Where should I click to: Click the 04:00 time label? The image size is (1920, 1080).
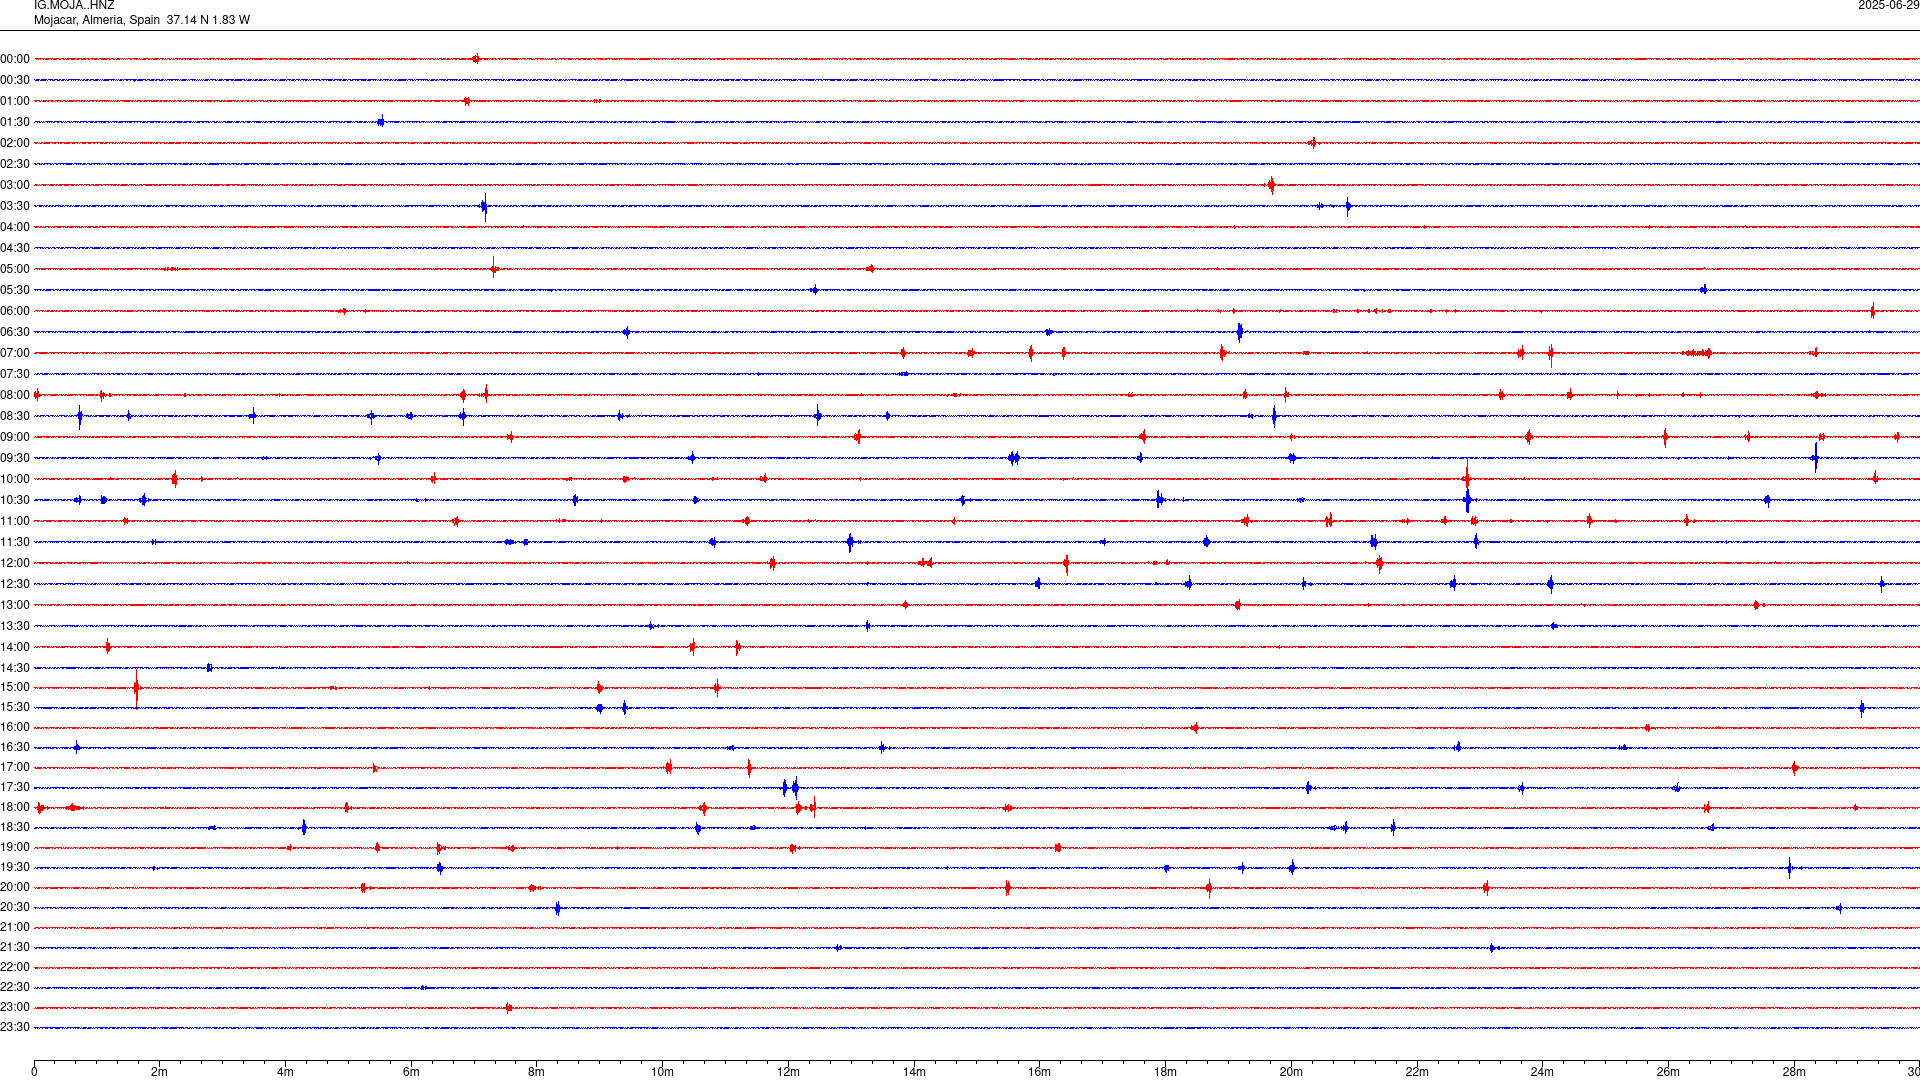click(x=15, y=227)
